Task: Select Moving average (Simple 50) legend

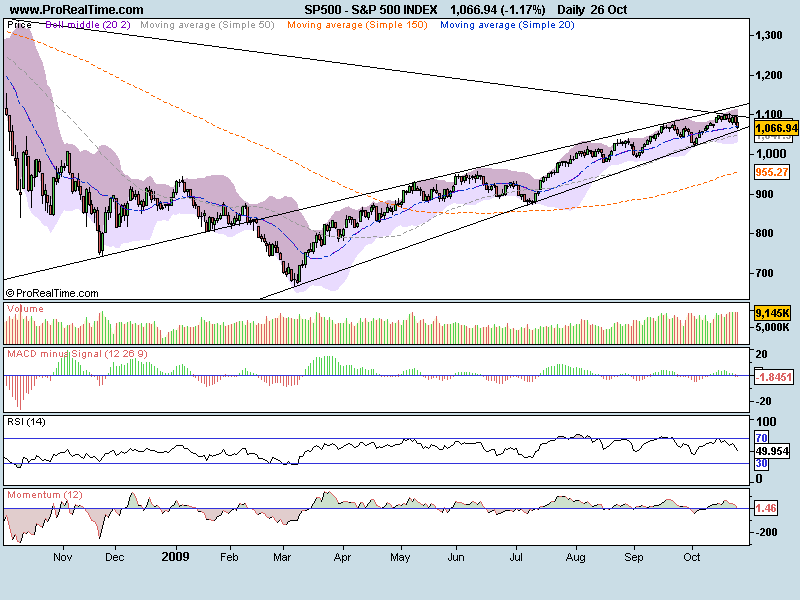Action: [x=207, y=24]
